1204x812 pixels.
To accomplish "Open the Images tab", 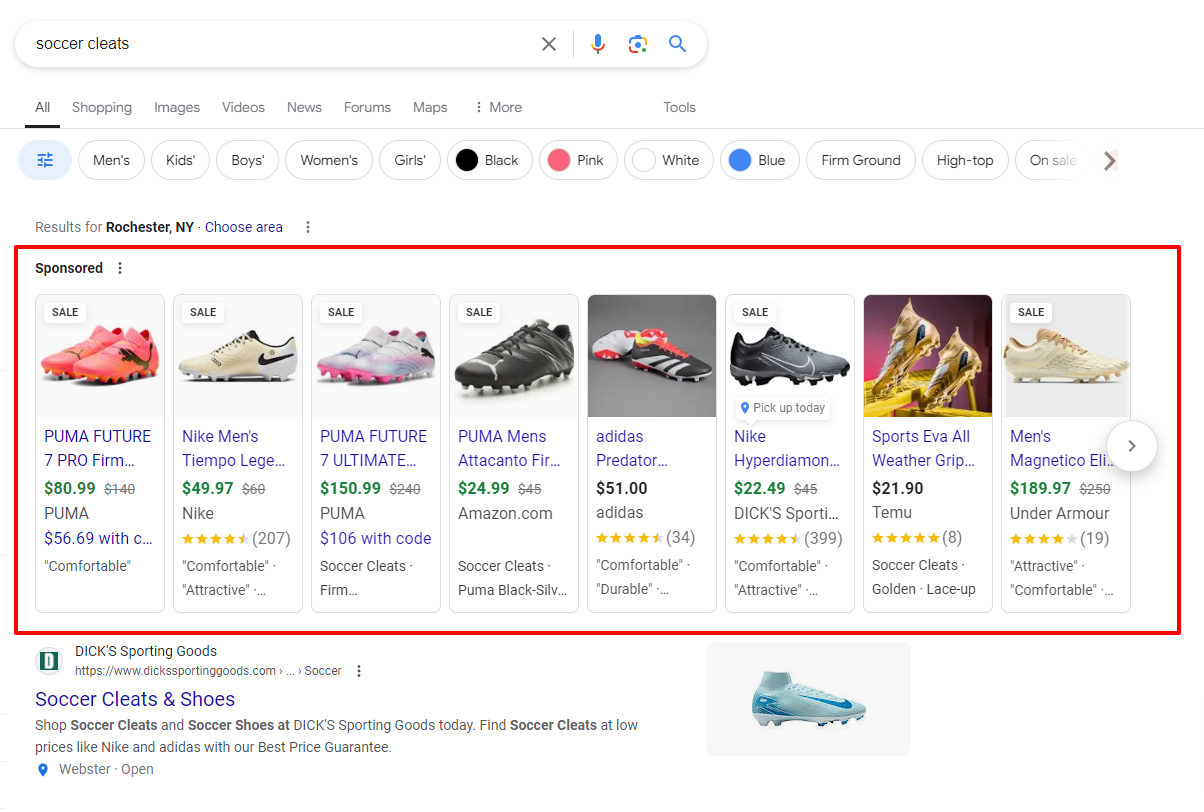I will [x=176, y=107].
